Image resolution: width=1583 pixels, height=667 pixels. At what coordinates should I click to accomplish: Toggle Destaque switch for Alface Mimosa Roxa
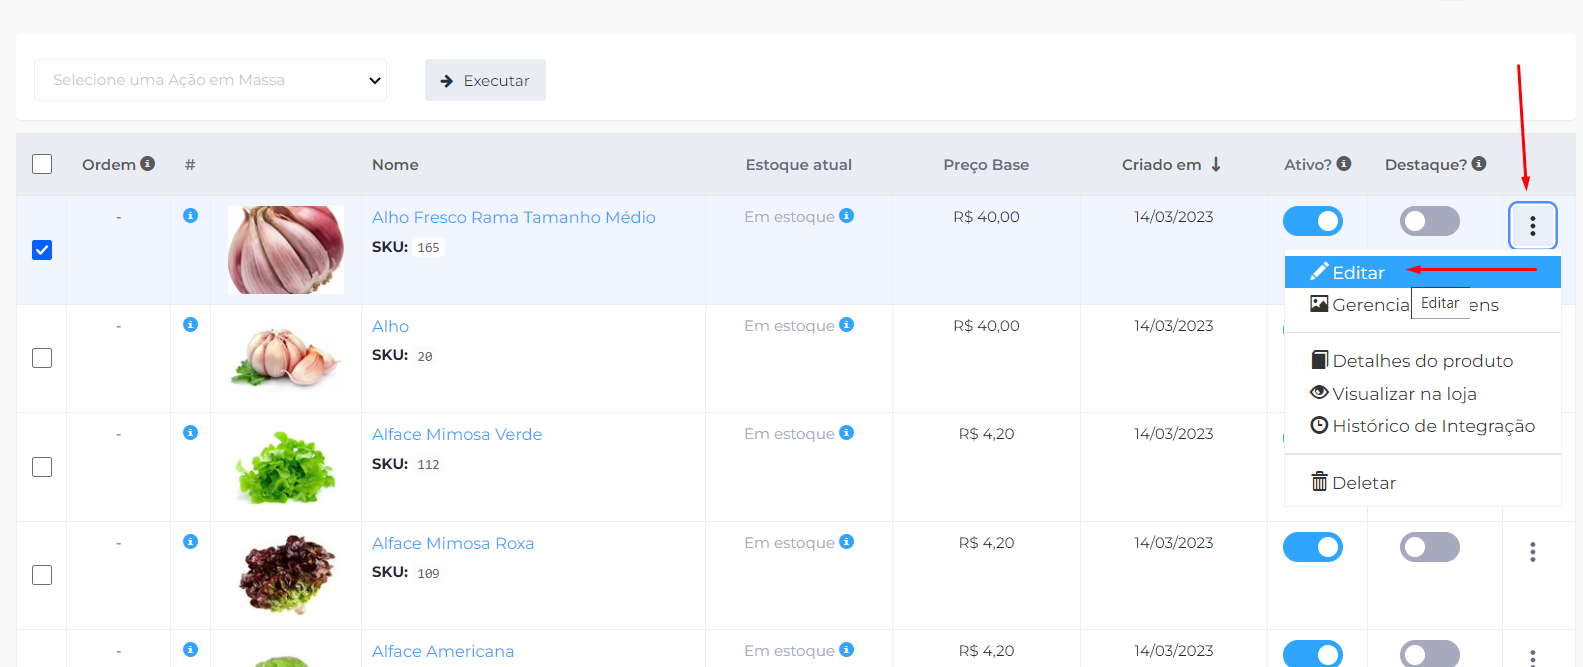coord(1430,547)
